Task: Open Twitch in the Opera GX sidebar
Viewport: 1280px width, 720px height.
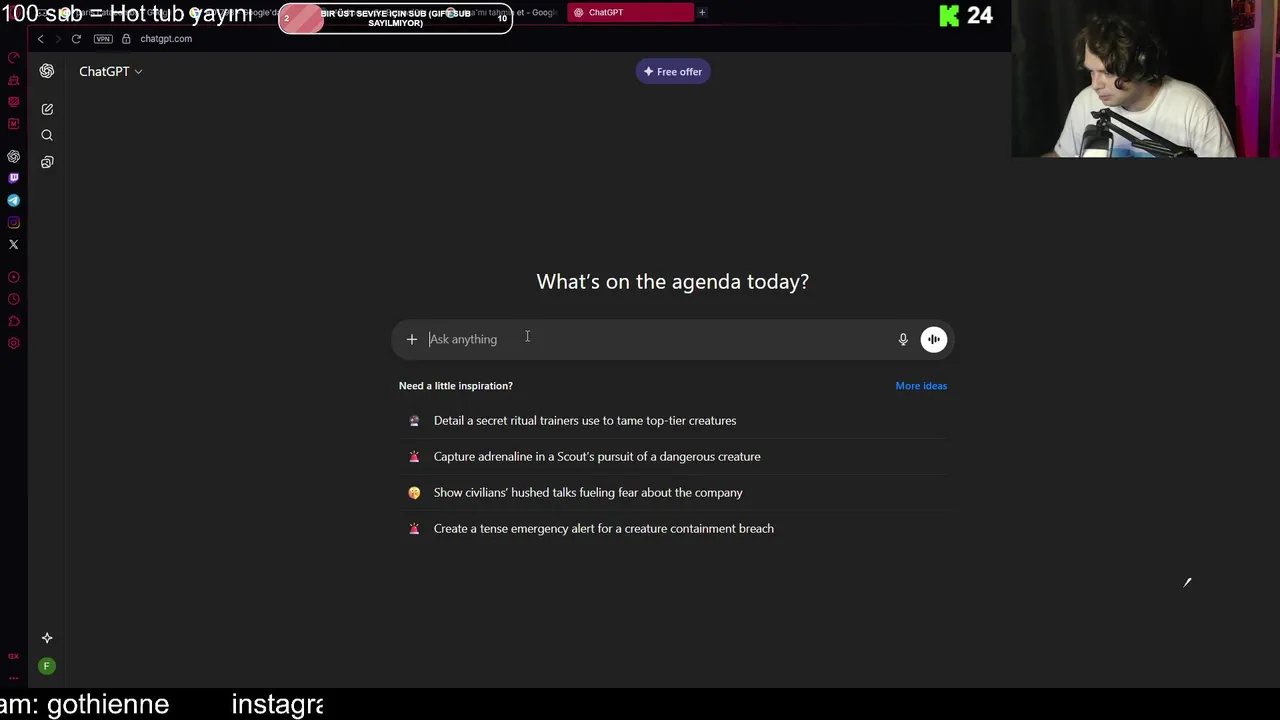Action: (x=14, y=178)
